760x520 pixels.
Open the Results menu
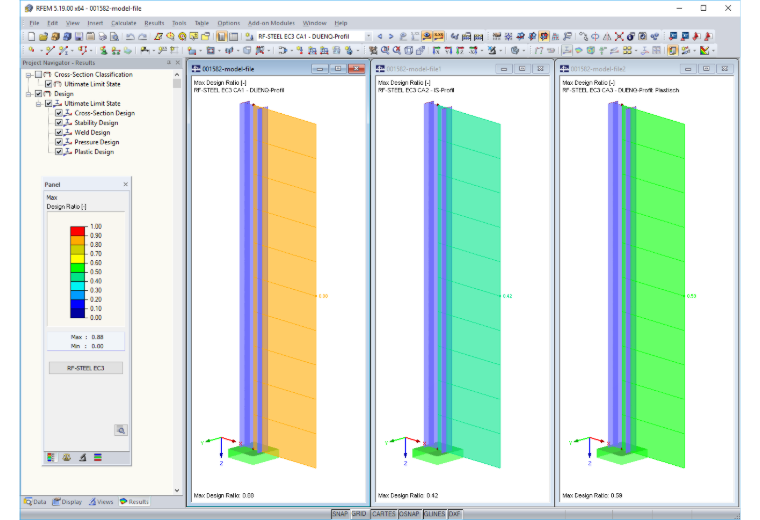pos(154,23)
